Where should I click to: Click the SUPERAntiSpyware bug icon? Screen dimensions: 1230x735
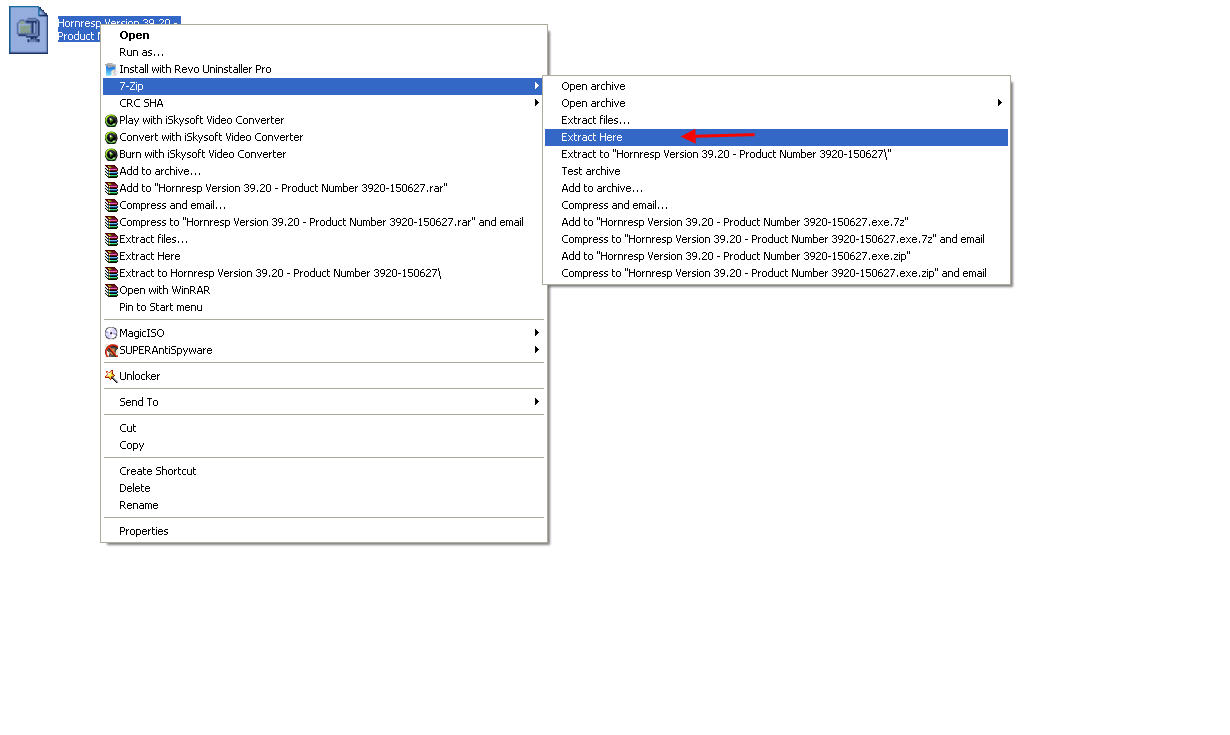pos(111,350)
